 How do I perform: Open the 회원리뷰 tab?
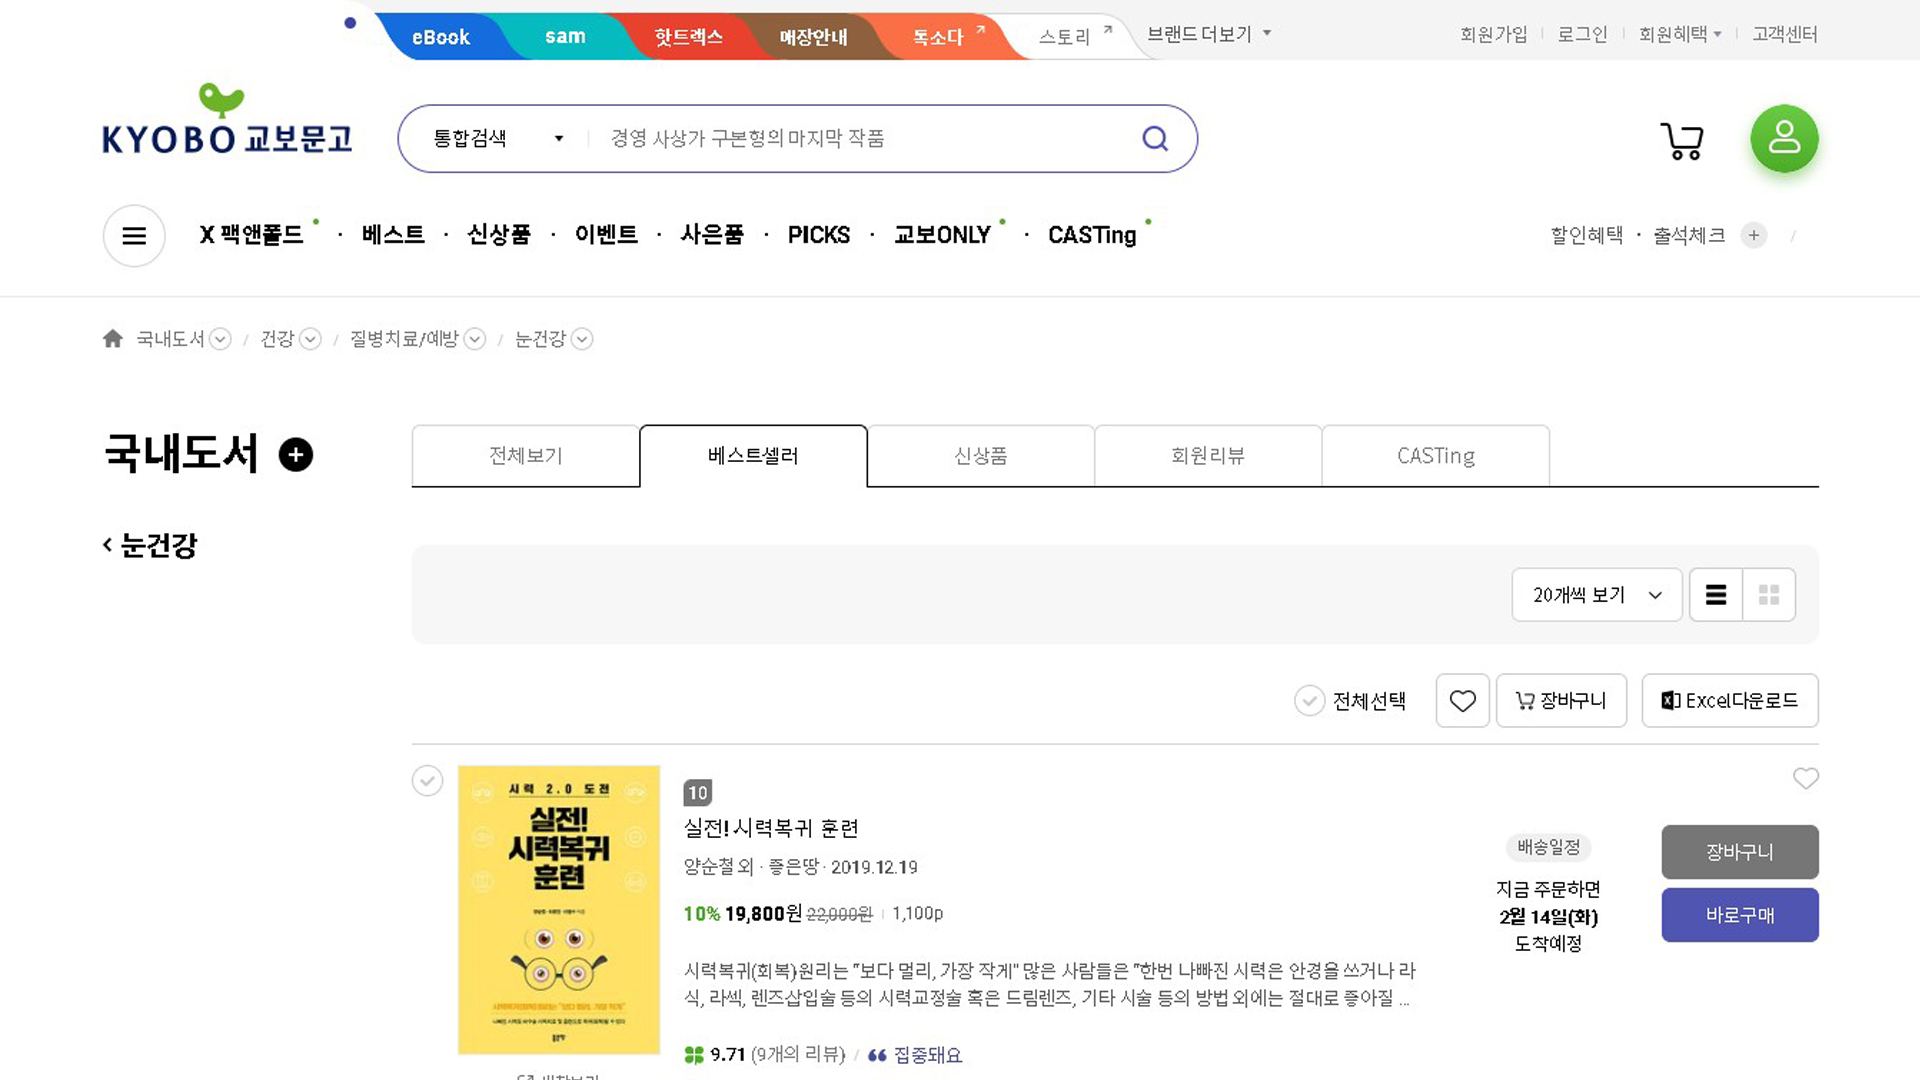point(1207,456)
